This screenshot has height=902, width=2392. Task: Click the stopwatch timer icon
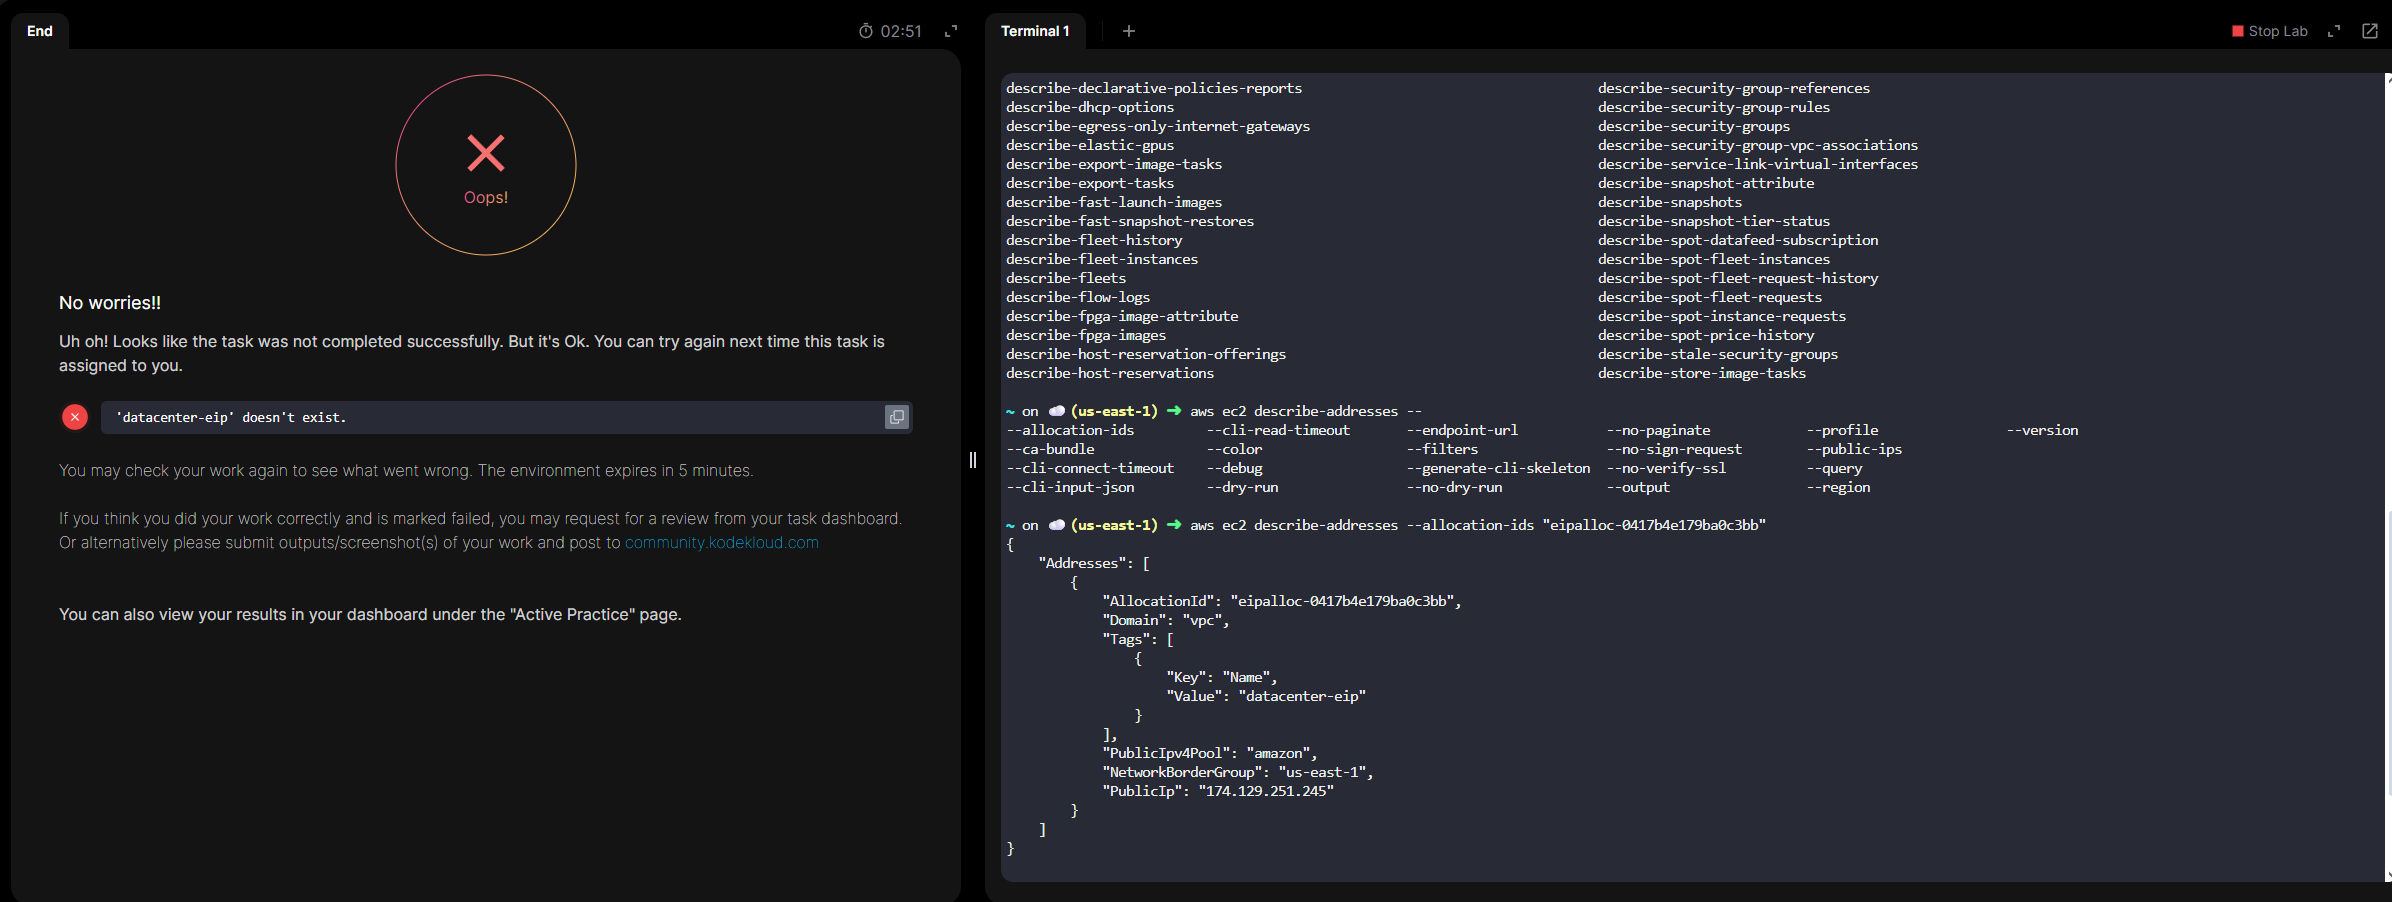coord(866,31)
